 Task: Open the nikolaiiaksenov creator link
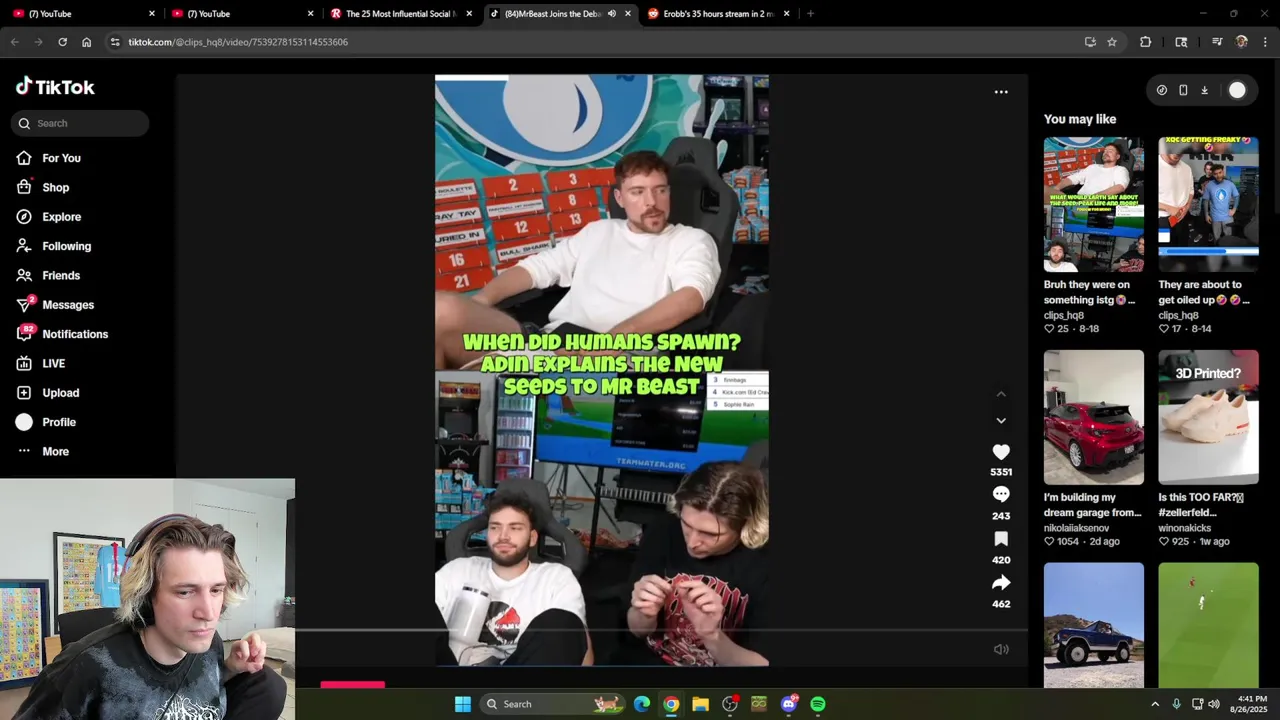1076,528
